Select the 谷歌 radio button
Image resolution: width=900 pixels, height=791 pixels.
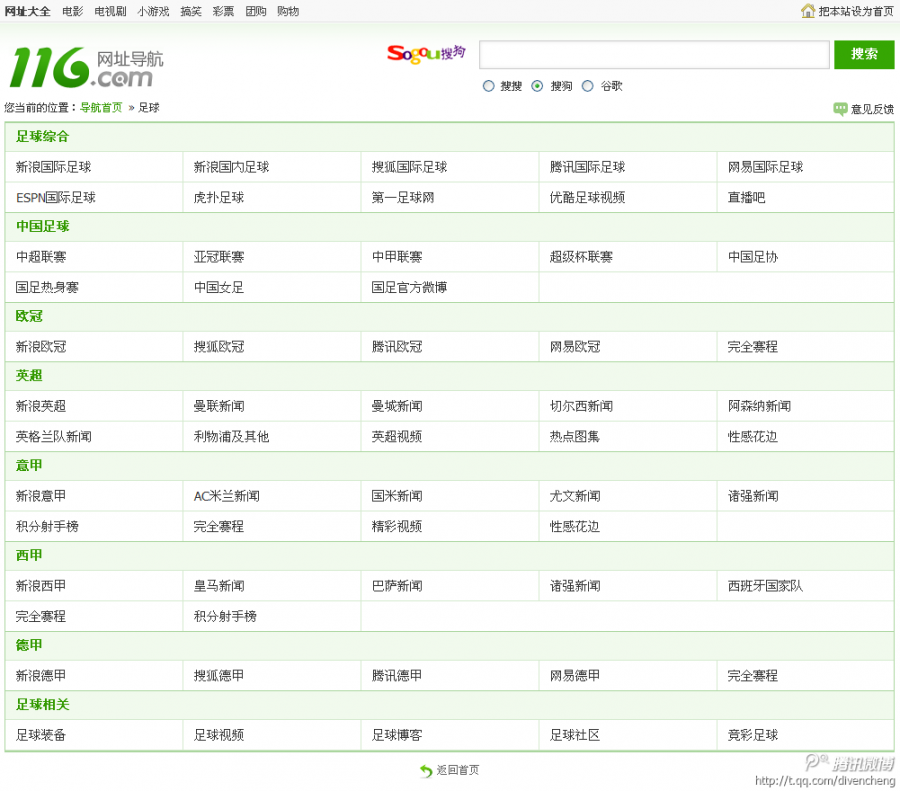click(x=588, y=86)
